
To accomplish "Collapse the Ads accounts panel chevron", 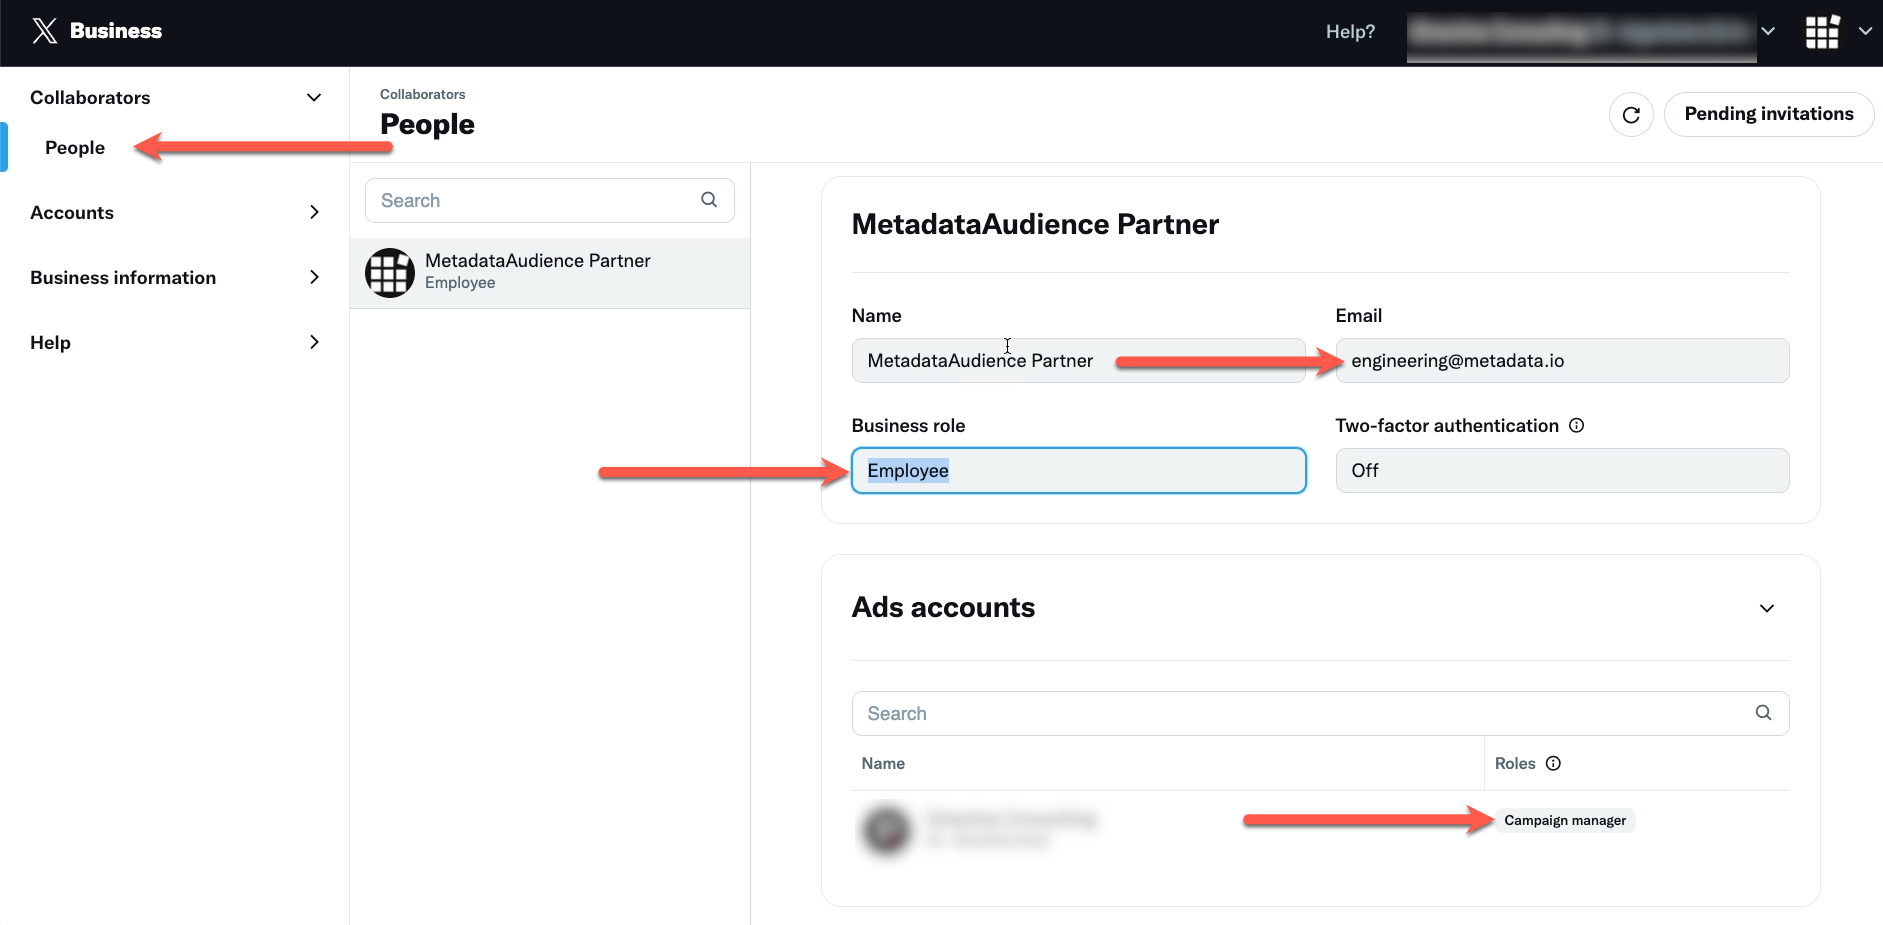I will (x=1766, y=608).
